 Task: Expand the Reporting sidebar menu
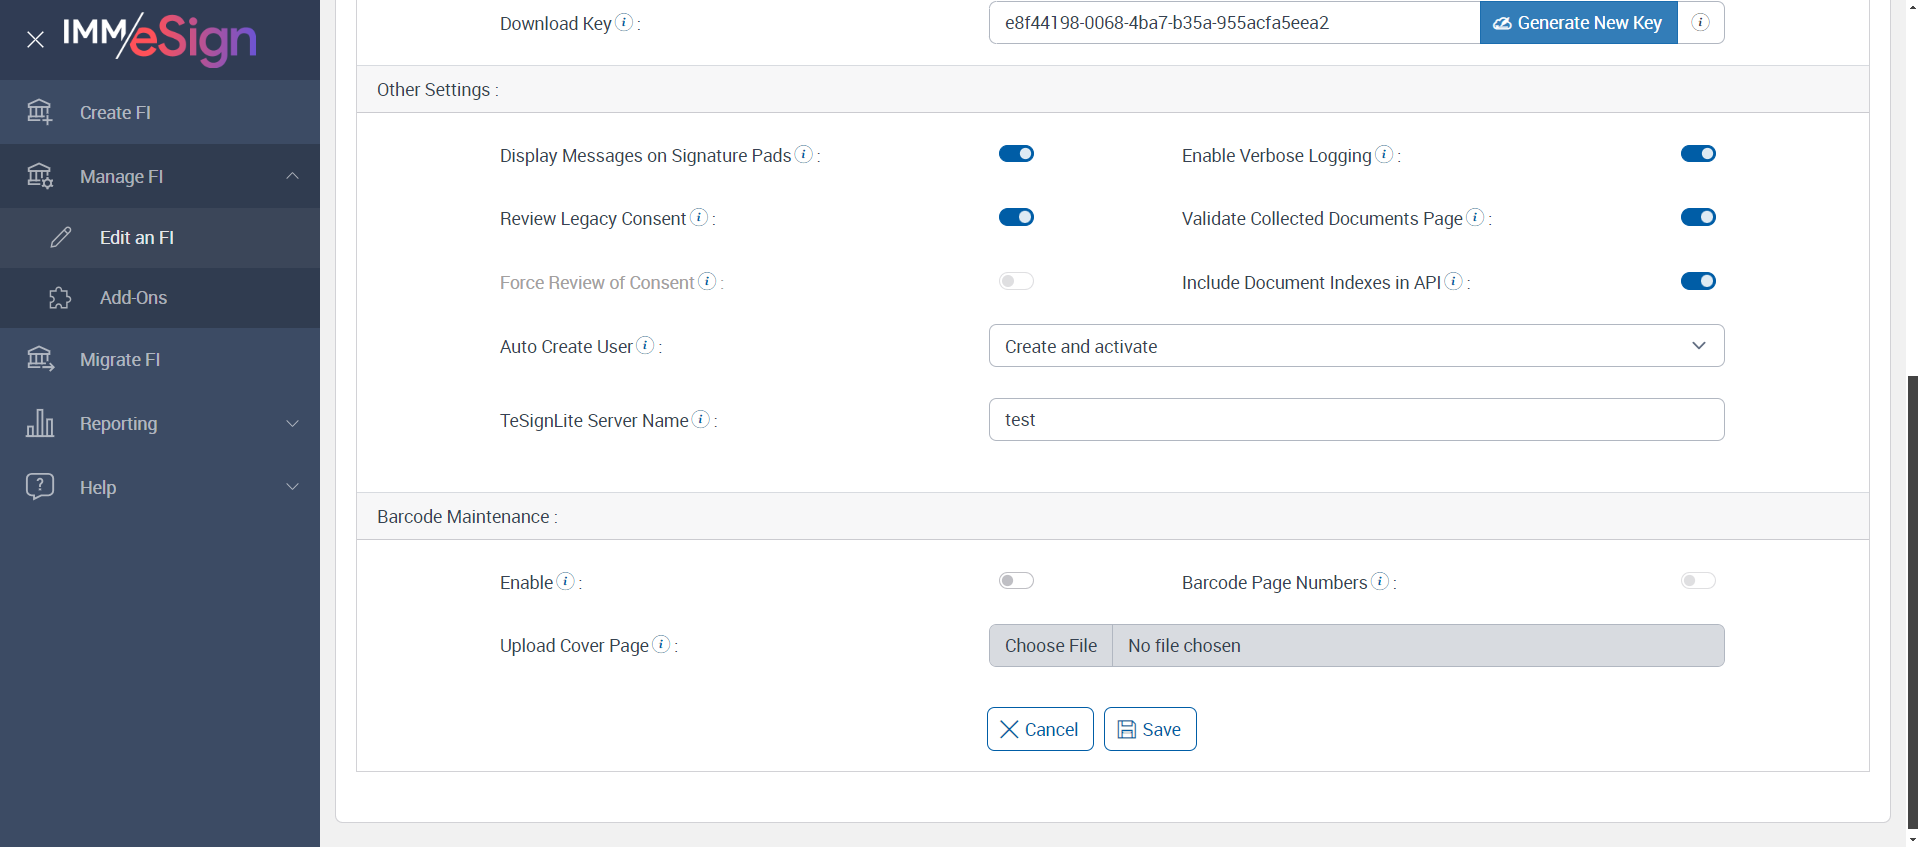160,424
